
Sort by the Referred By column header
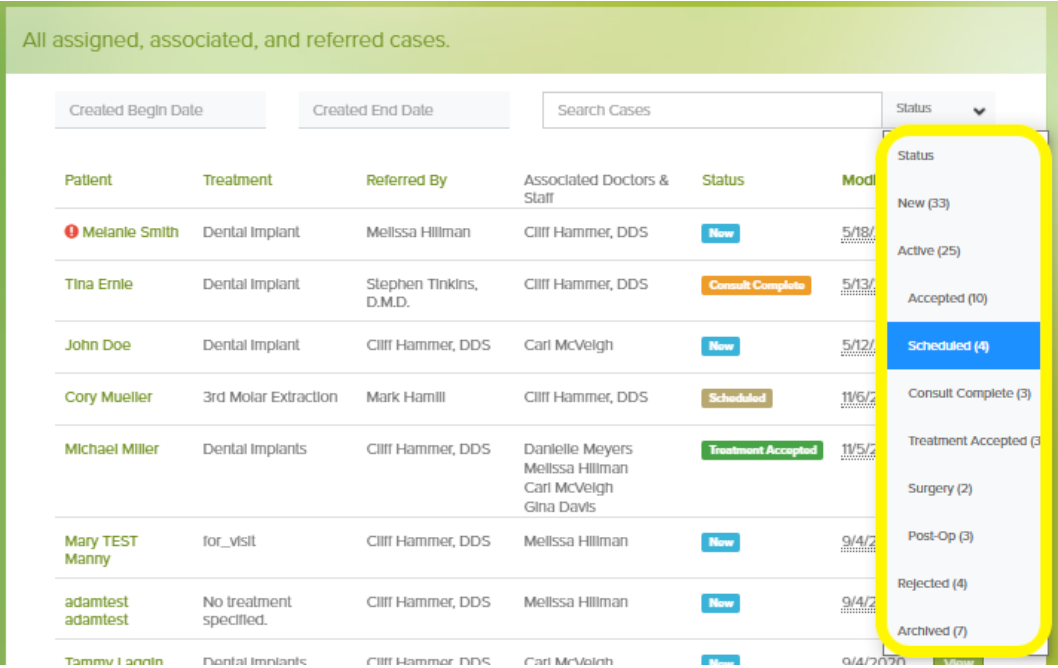(406, 180)
